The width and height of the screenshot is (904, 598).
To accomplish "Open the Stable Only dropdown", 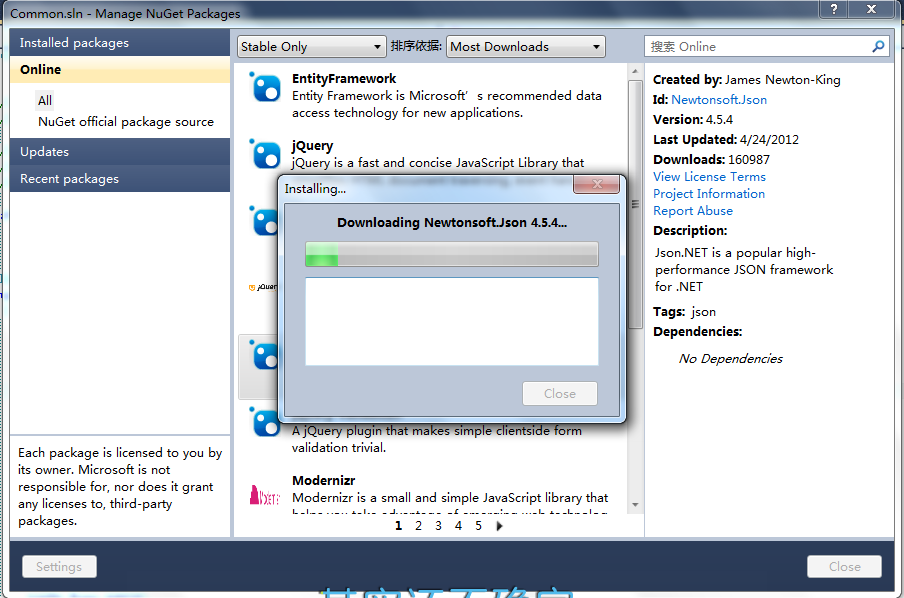I will tap(311, 47).
